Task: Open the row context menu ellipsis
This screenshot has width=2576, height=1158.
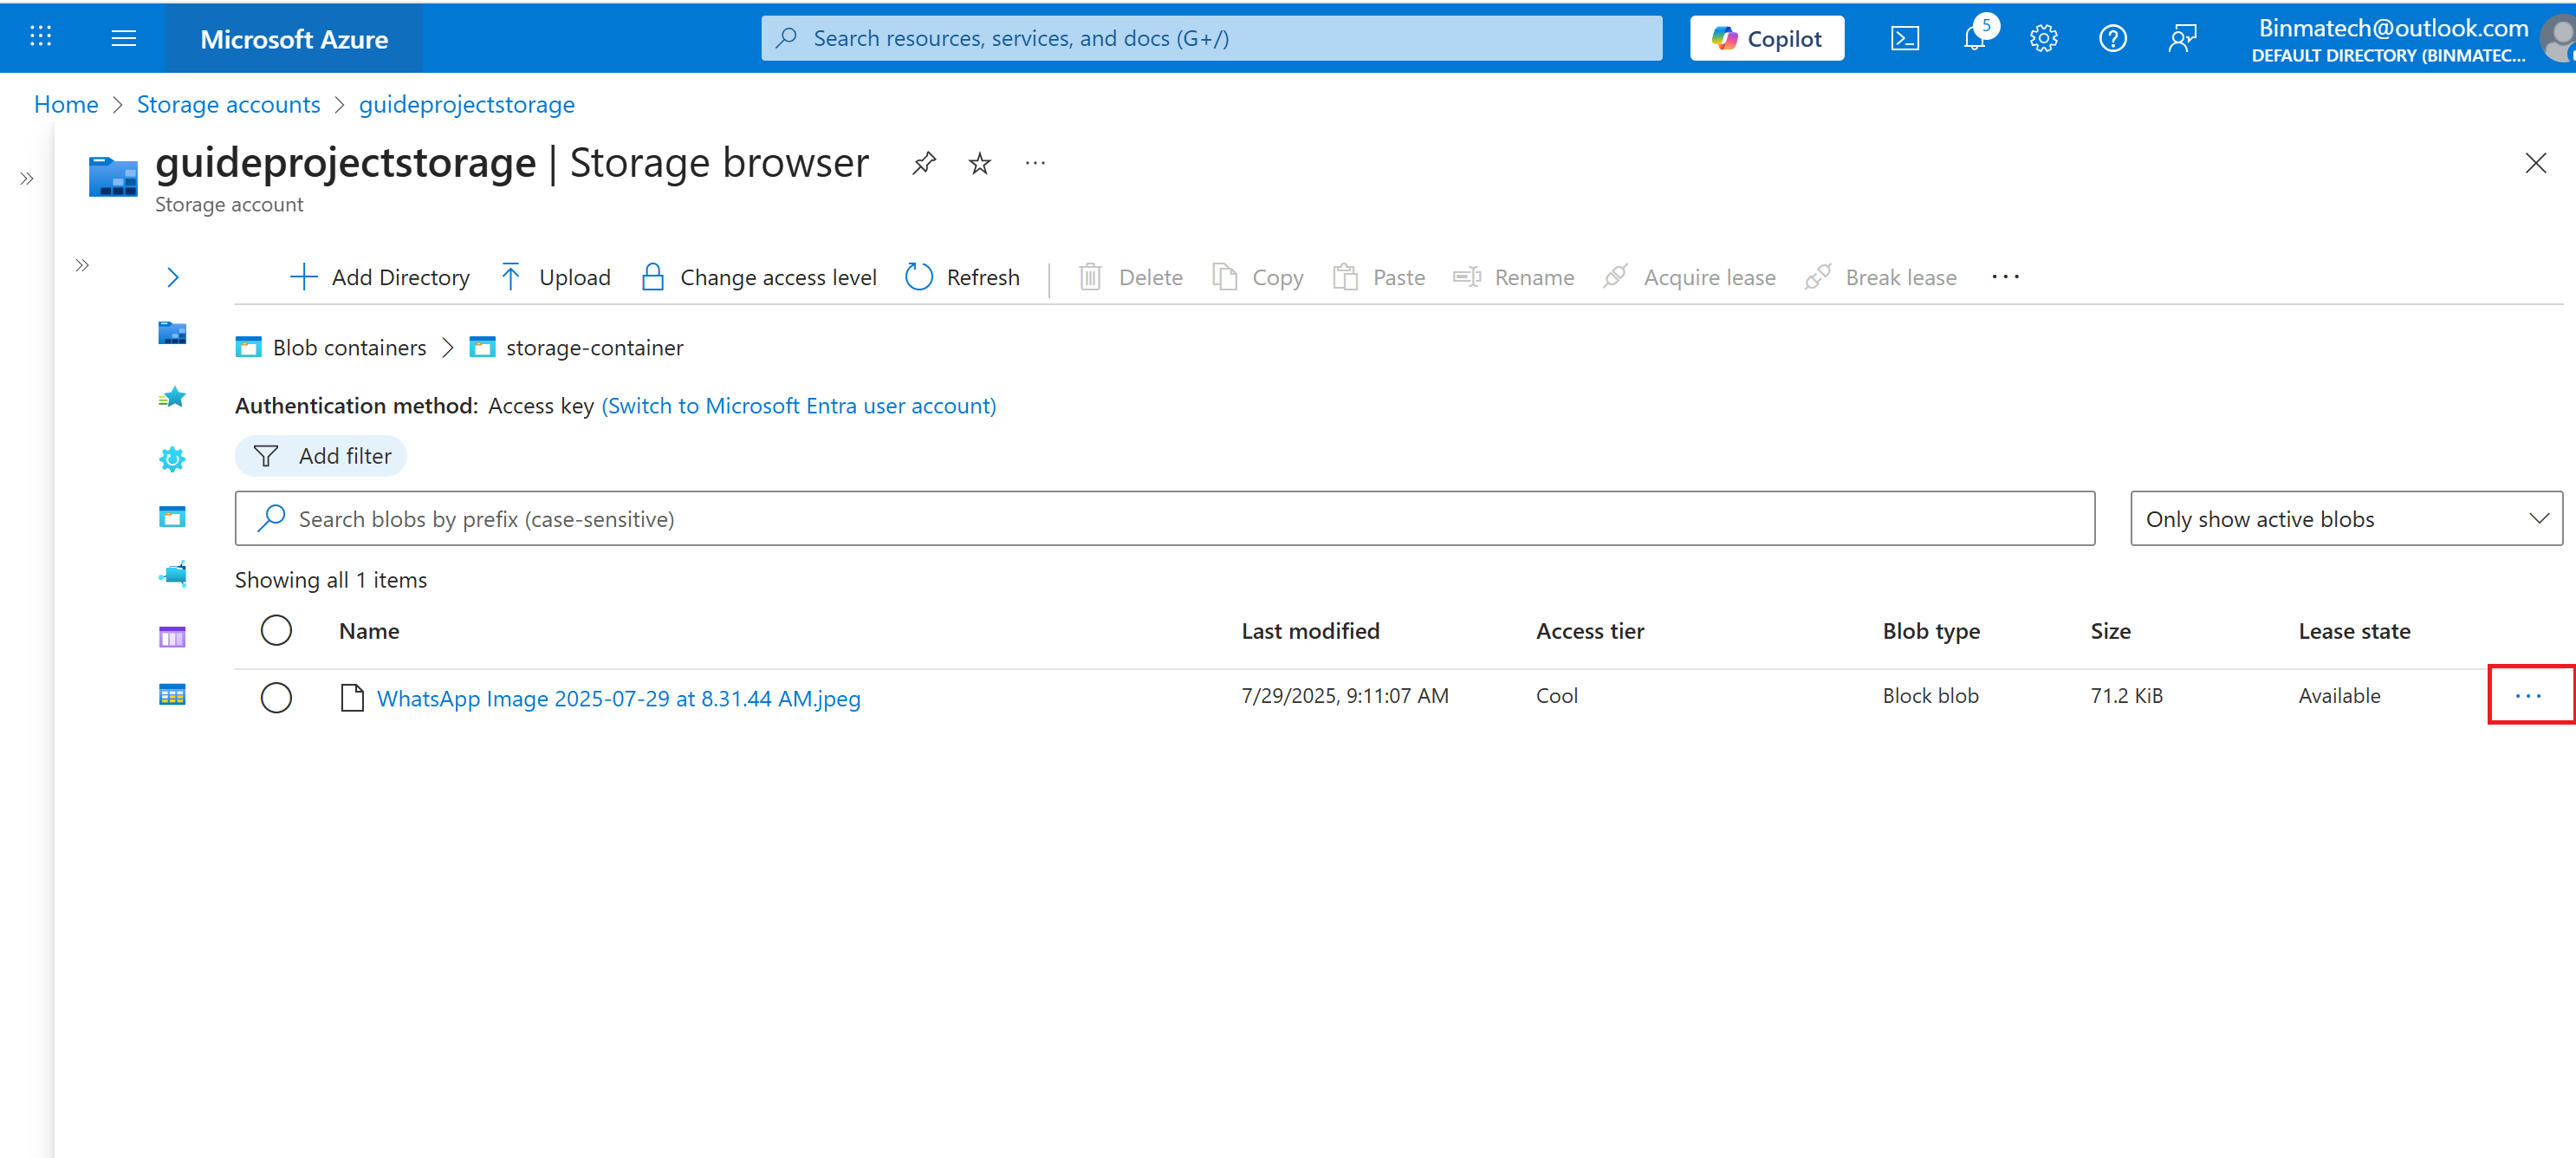Action: pos(2527,696)
